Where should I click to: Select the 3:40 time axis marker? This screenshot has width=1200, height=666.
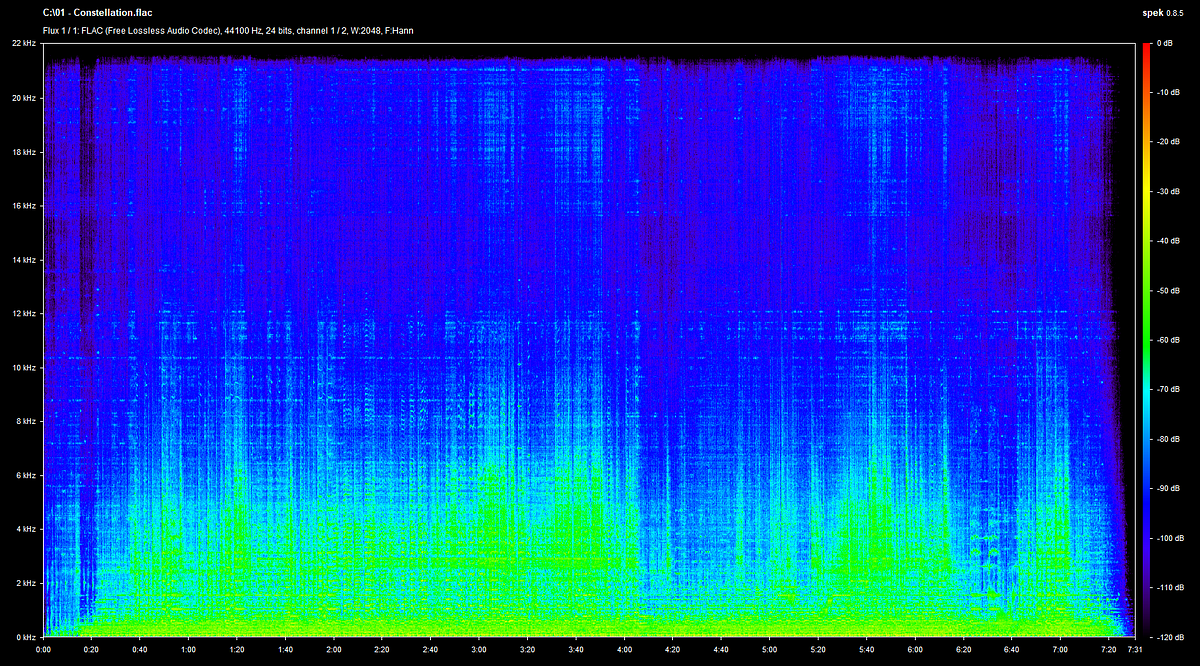(576, 649)
